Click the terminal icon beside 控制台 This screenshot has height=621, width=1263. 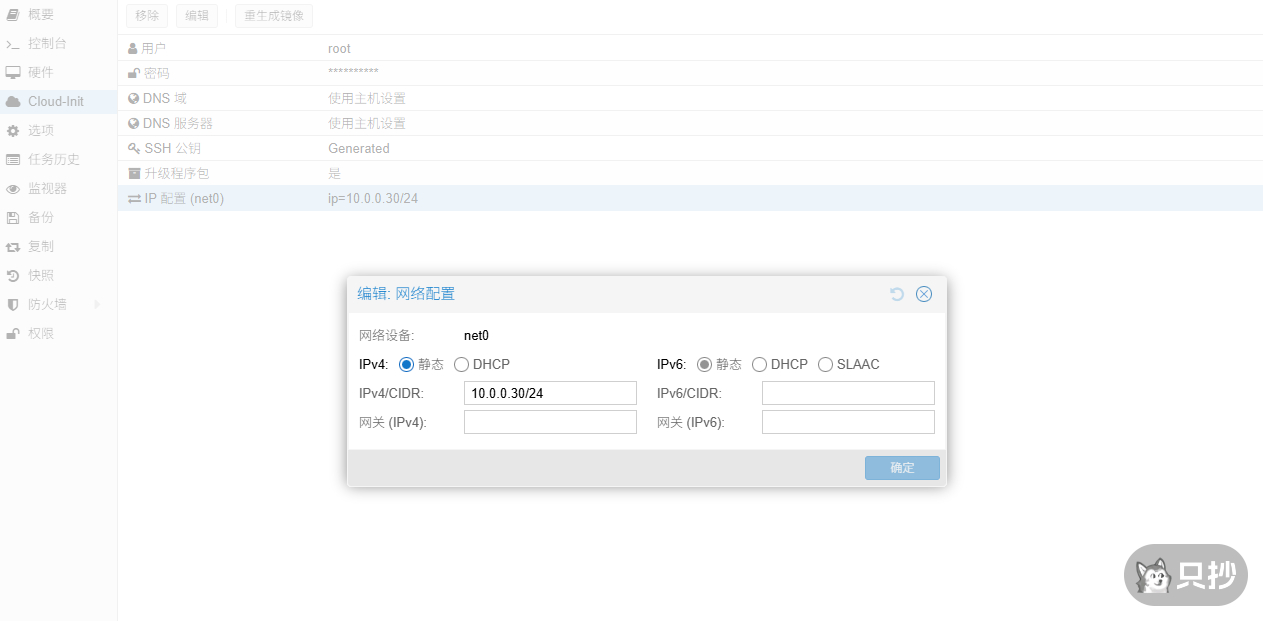pyautogui.click(x=13, y=44)
